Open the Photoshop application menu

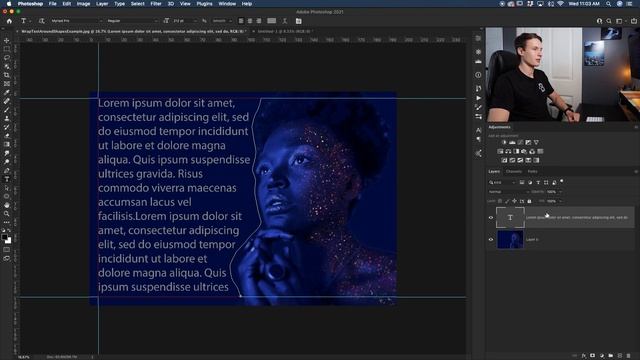point(30,4)
